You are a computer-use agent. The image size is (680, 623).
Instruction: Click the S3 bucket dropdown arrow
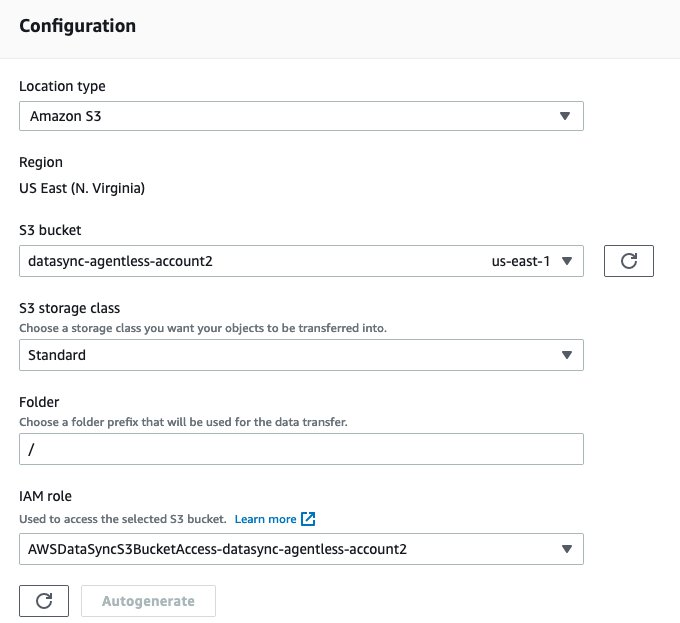pyautogui.click(x=566, y=262)
